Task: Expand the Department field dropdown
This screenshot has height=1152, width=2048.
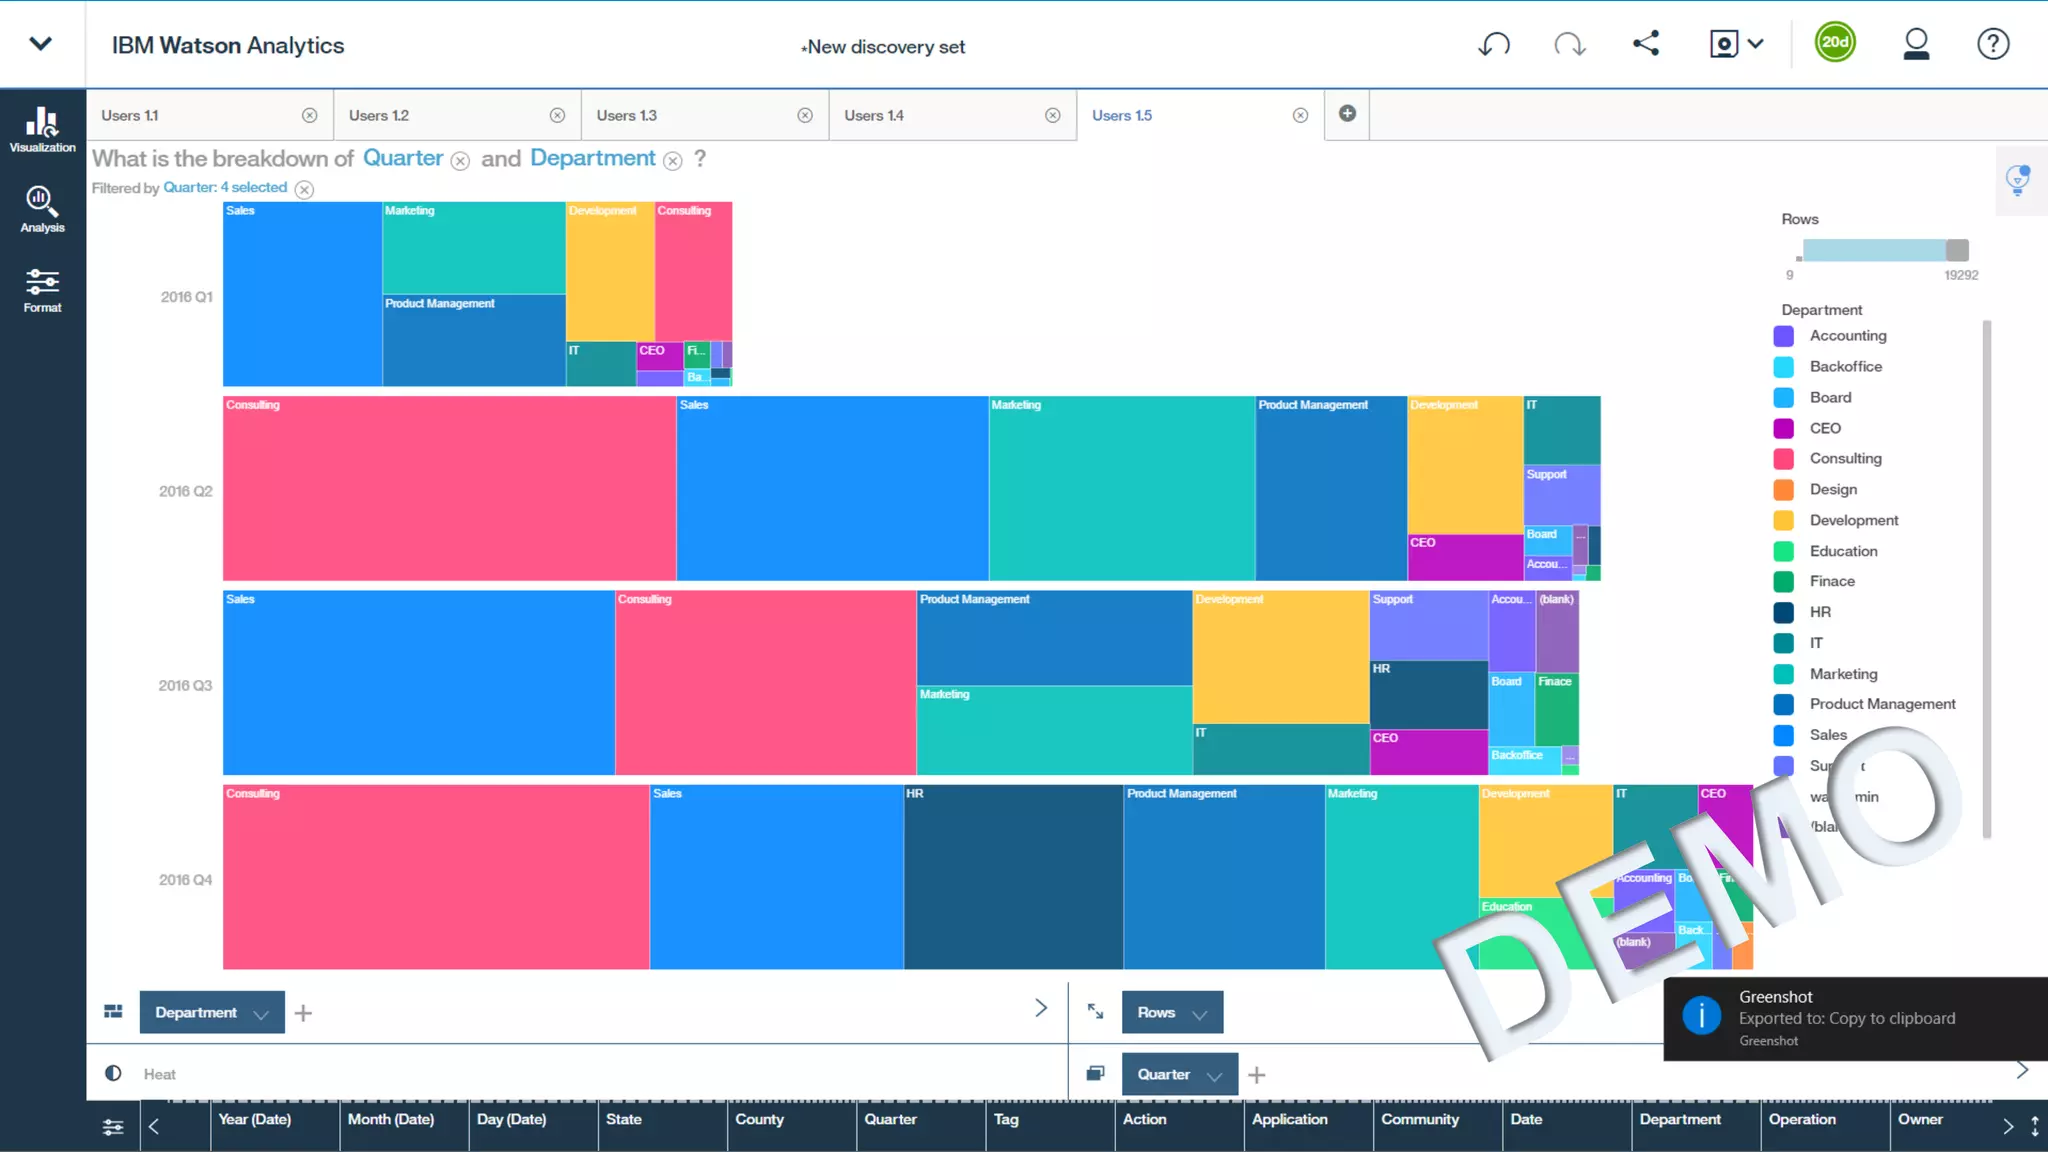Action: point(261,1014)
